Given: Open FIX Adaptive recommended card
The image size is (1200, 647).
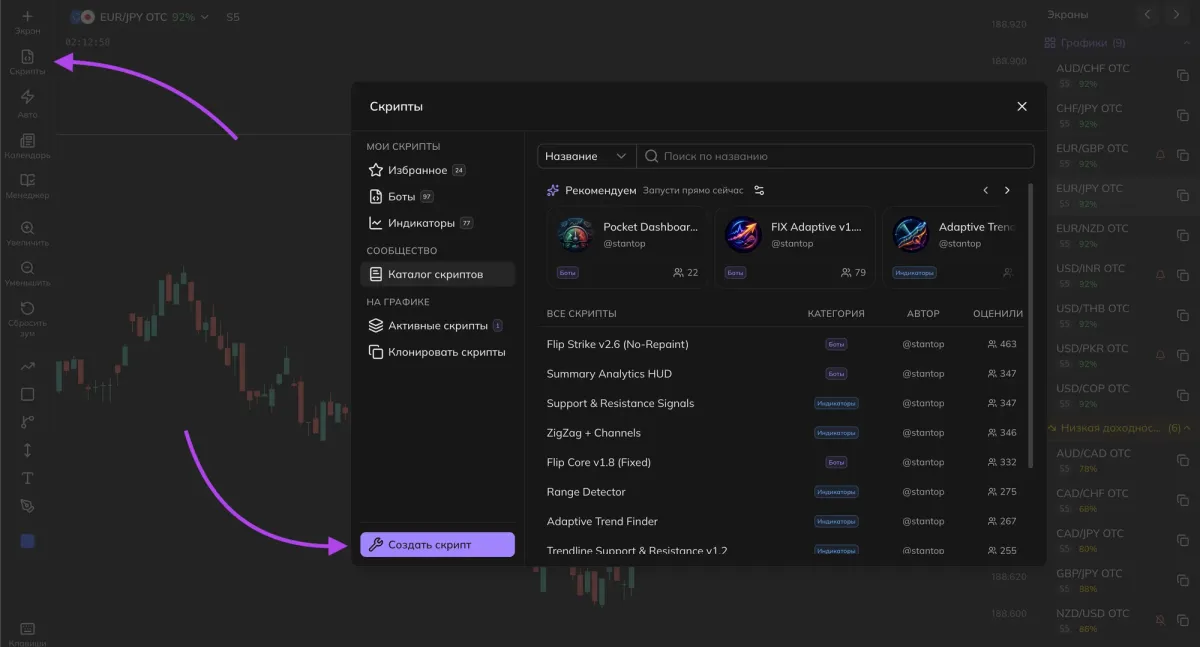Looking at the screenshot, I should click(795, 247).
